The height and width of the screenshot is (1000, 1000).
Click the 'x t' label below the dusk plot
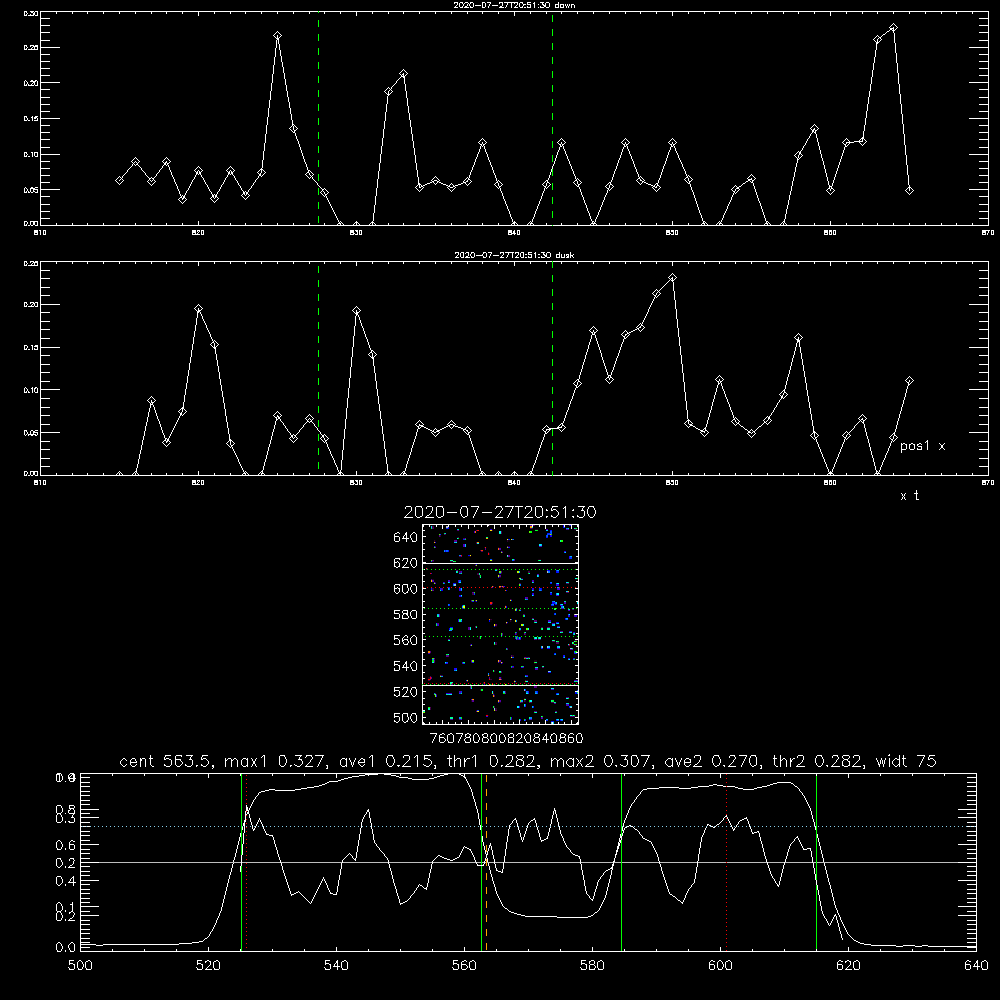point(909,496)
